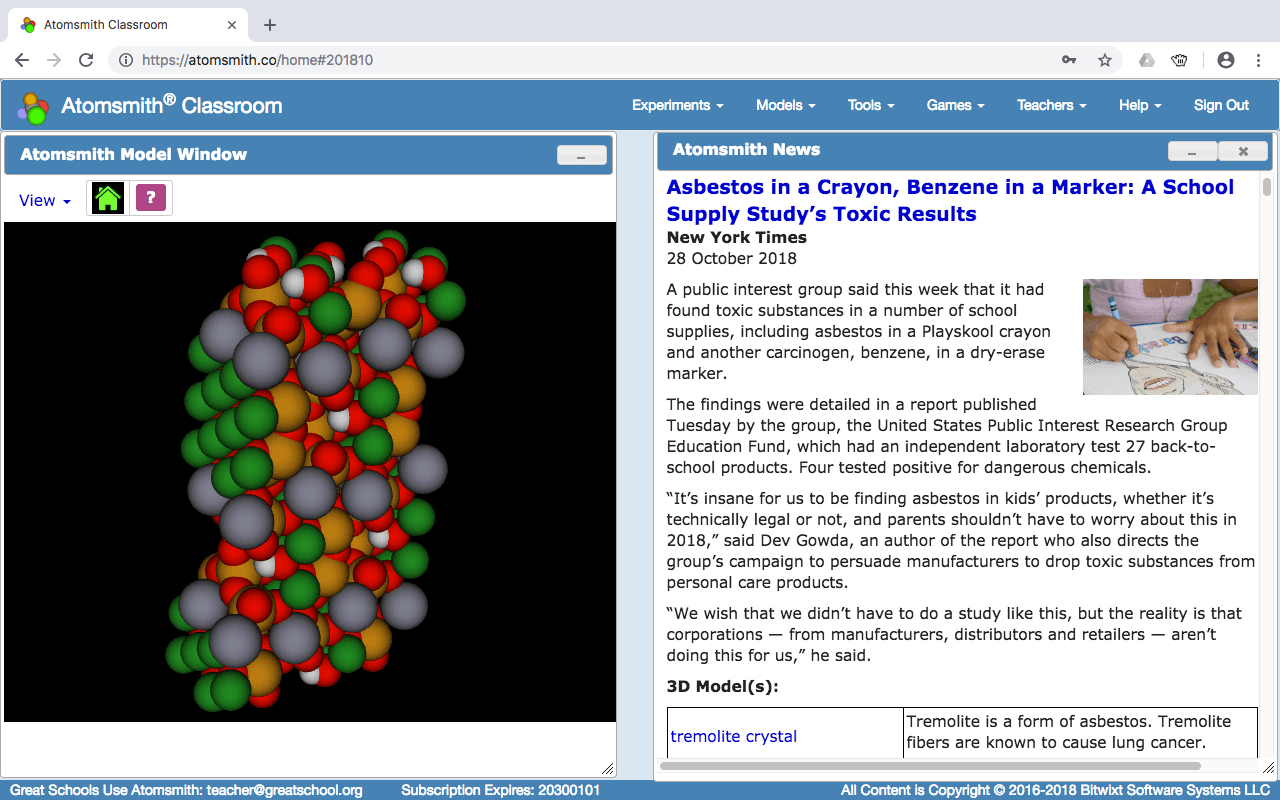Click the date '28 October 2018'

732,259
